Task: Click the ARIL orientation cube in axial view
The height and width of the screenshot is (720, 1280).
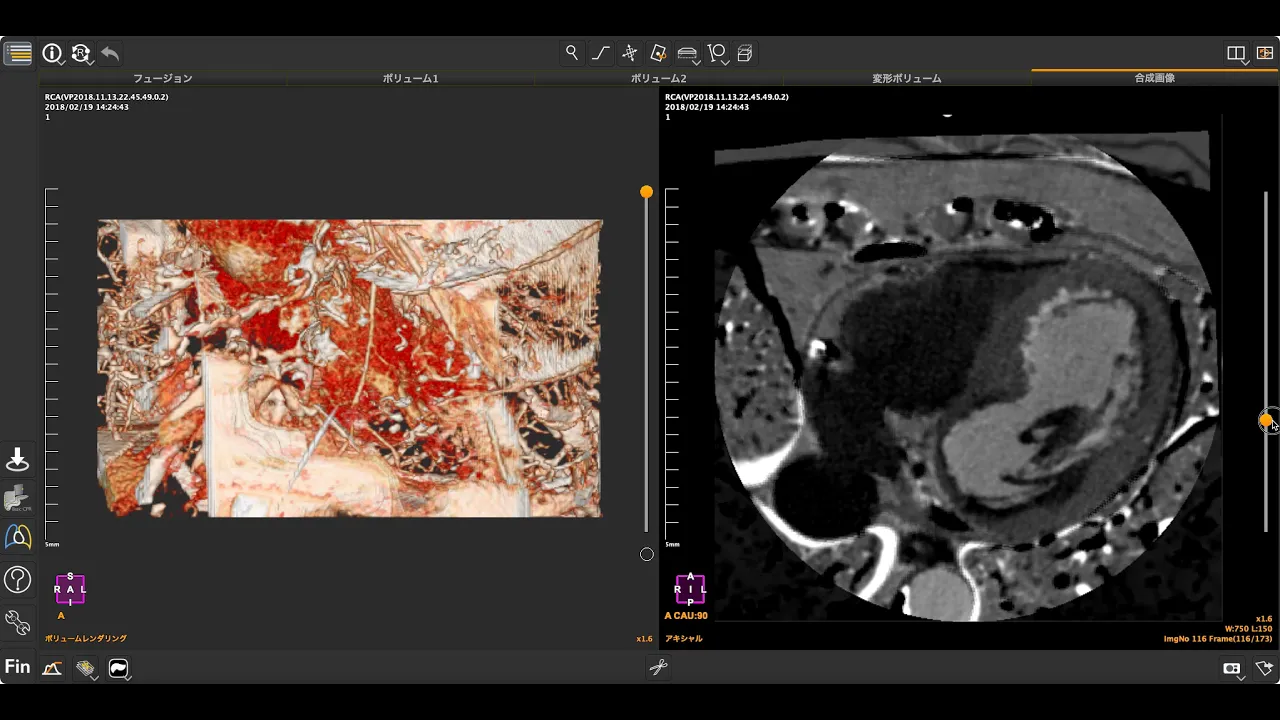Action: click(690, 589)
